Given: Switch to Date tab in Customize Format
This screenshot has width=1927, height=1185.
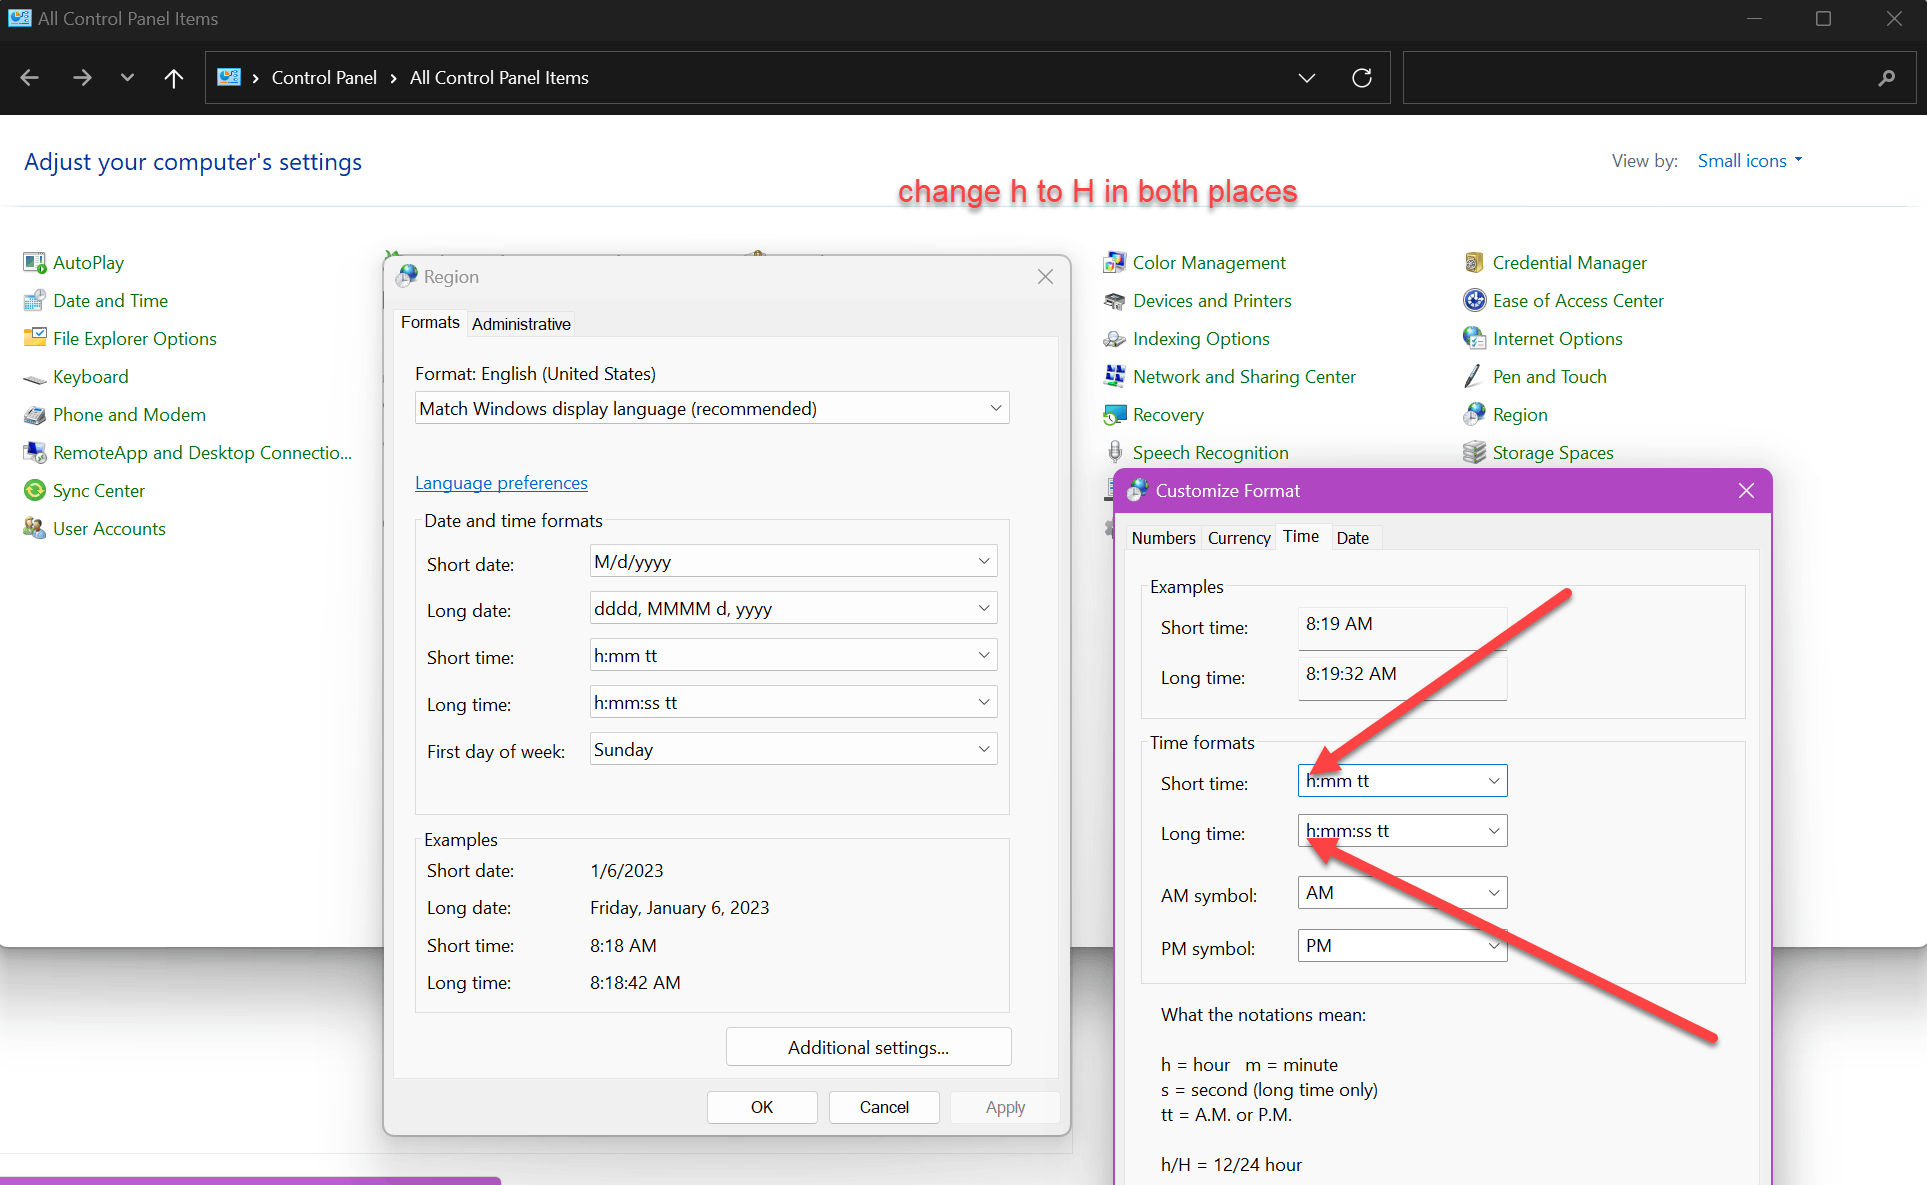Looking at the screenshot, I should pyautogui.click(x=1353, y=538).
